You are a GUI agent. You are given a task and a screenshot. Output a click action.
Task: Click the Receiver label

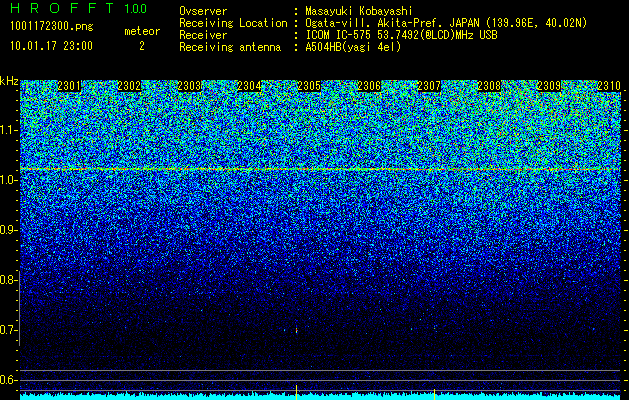pos(203,35)
